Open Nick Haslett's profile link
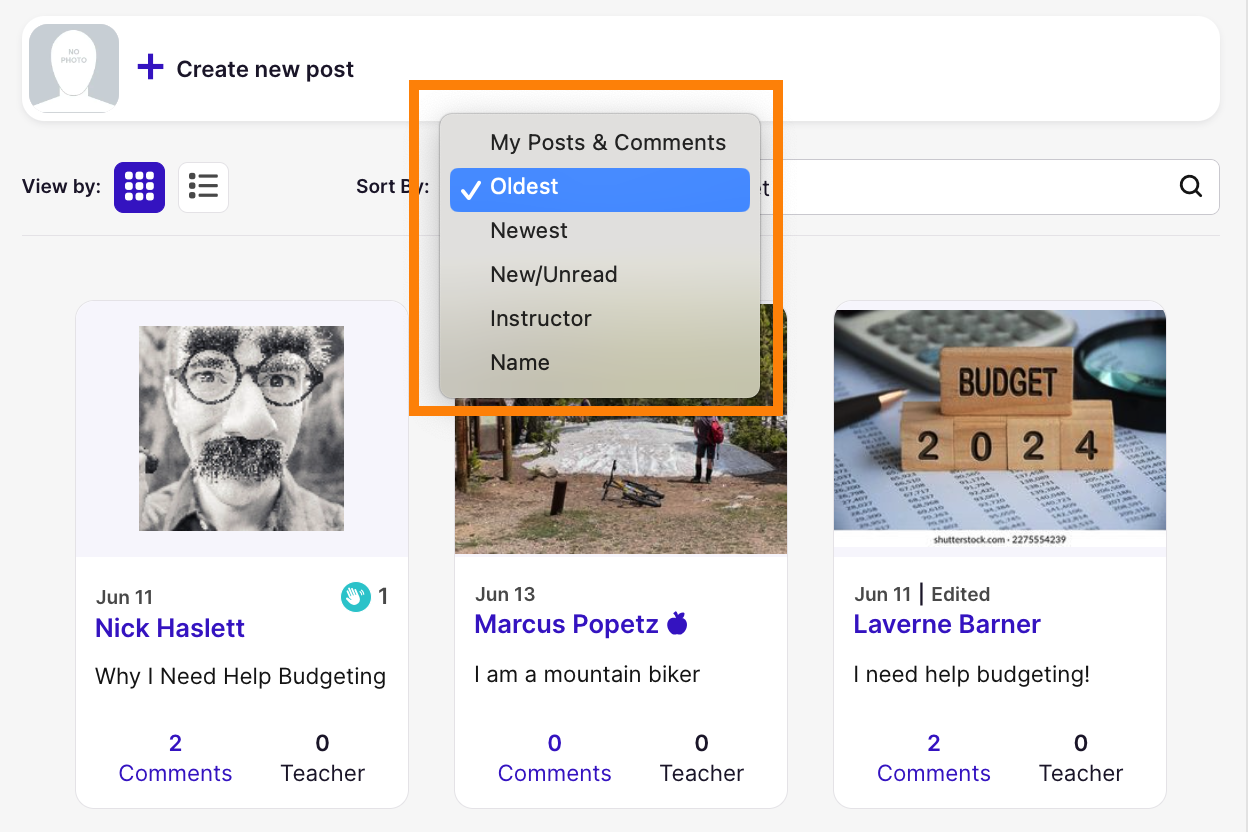 [x=170, y=628]
